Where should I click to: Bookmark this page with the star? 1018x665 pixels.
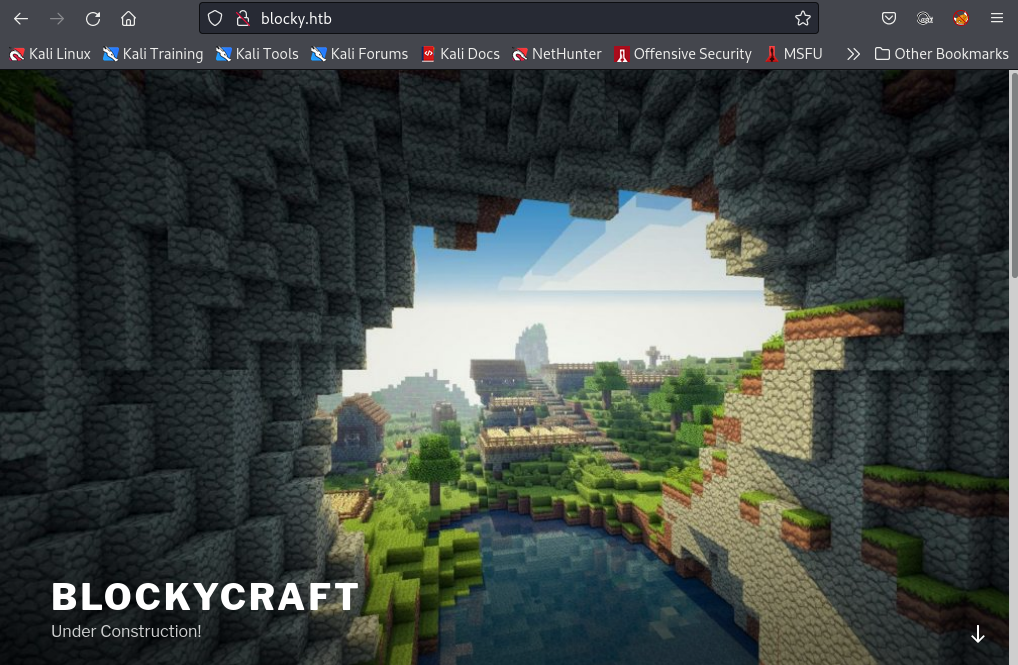coord(802,19)
